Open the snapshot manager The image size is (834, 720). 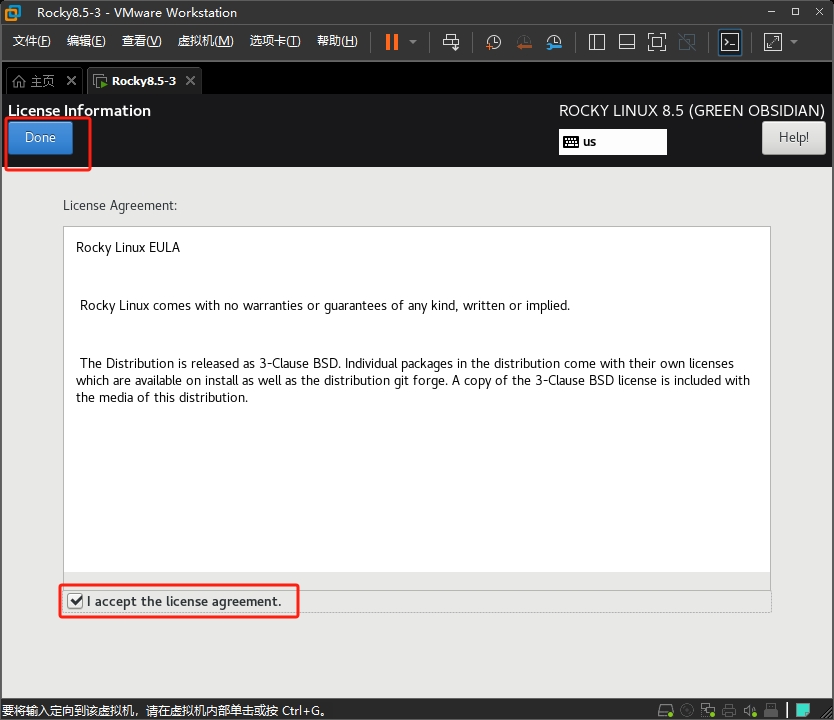click(x=554, y=42)
